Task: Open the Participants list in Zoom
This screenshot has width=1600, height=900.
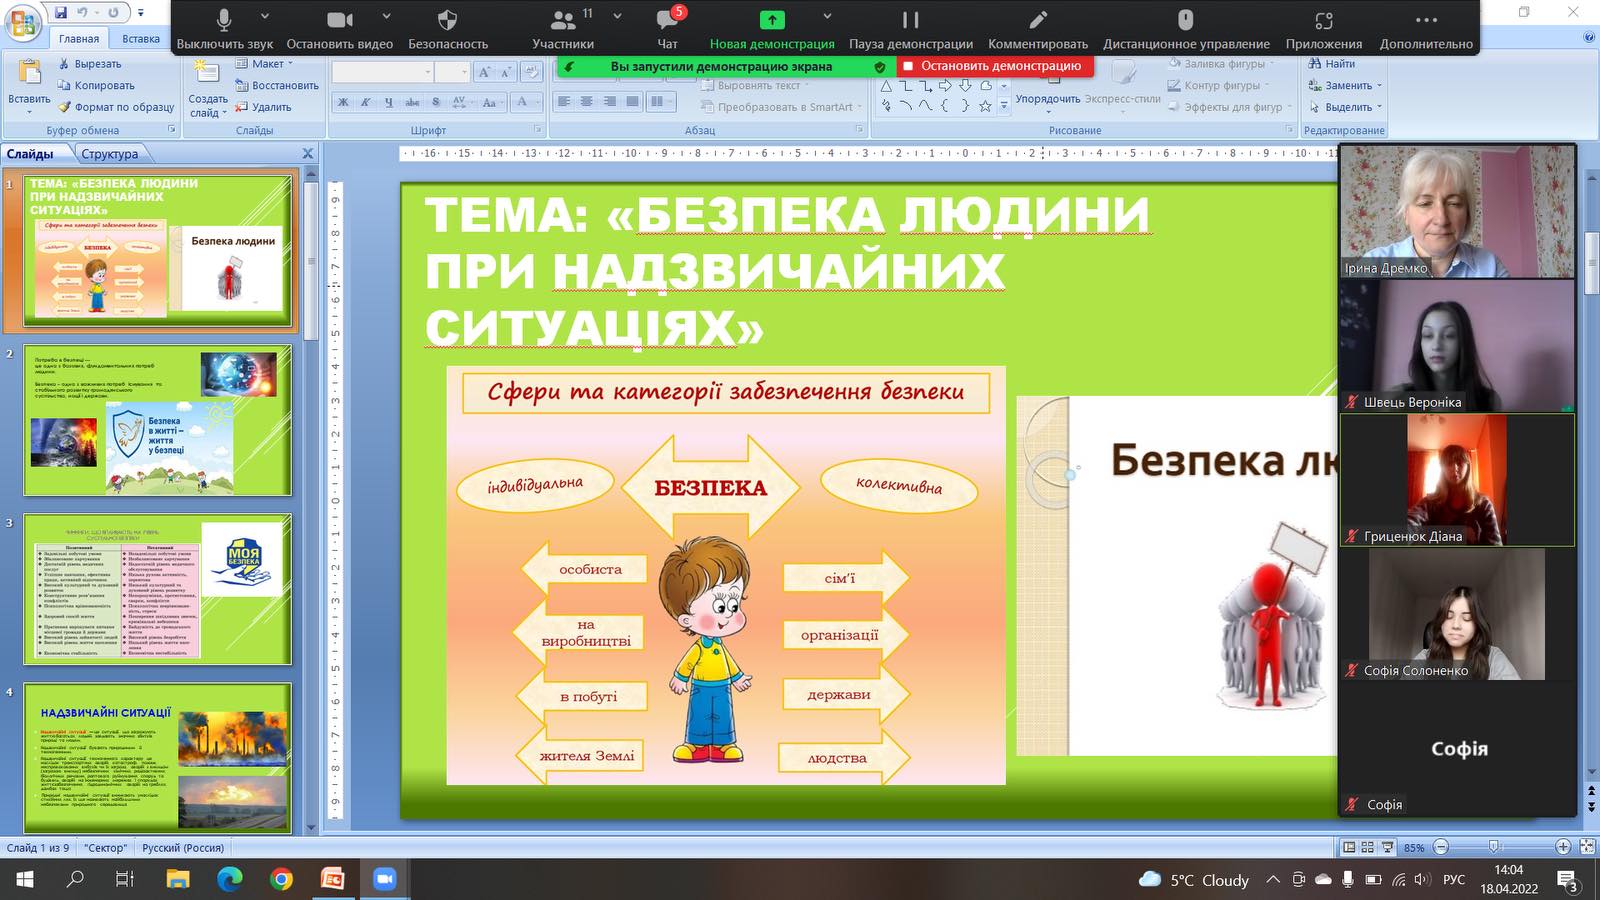Action: (x=563, y=28)
